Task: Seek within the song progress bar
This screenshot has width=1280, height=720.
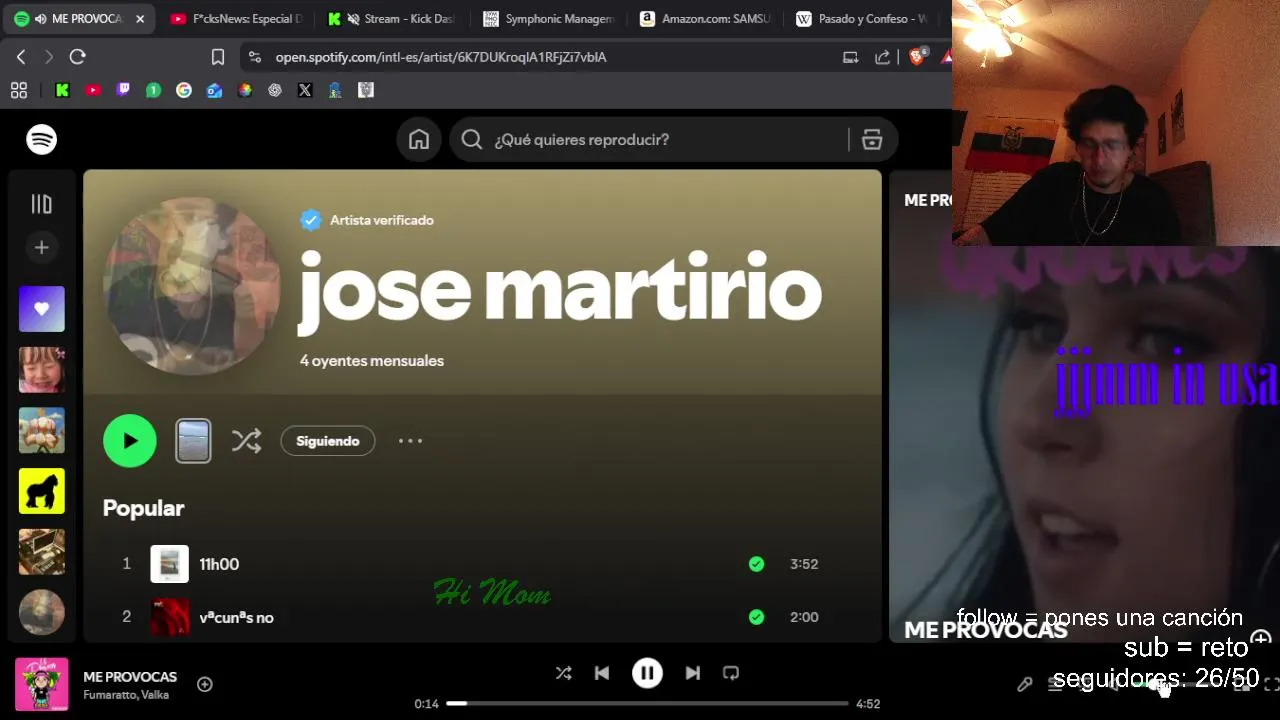Action: click(x=647, y=703)
